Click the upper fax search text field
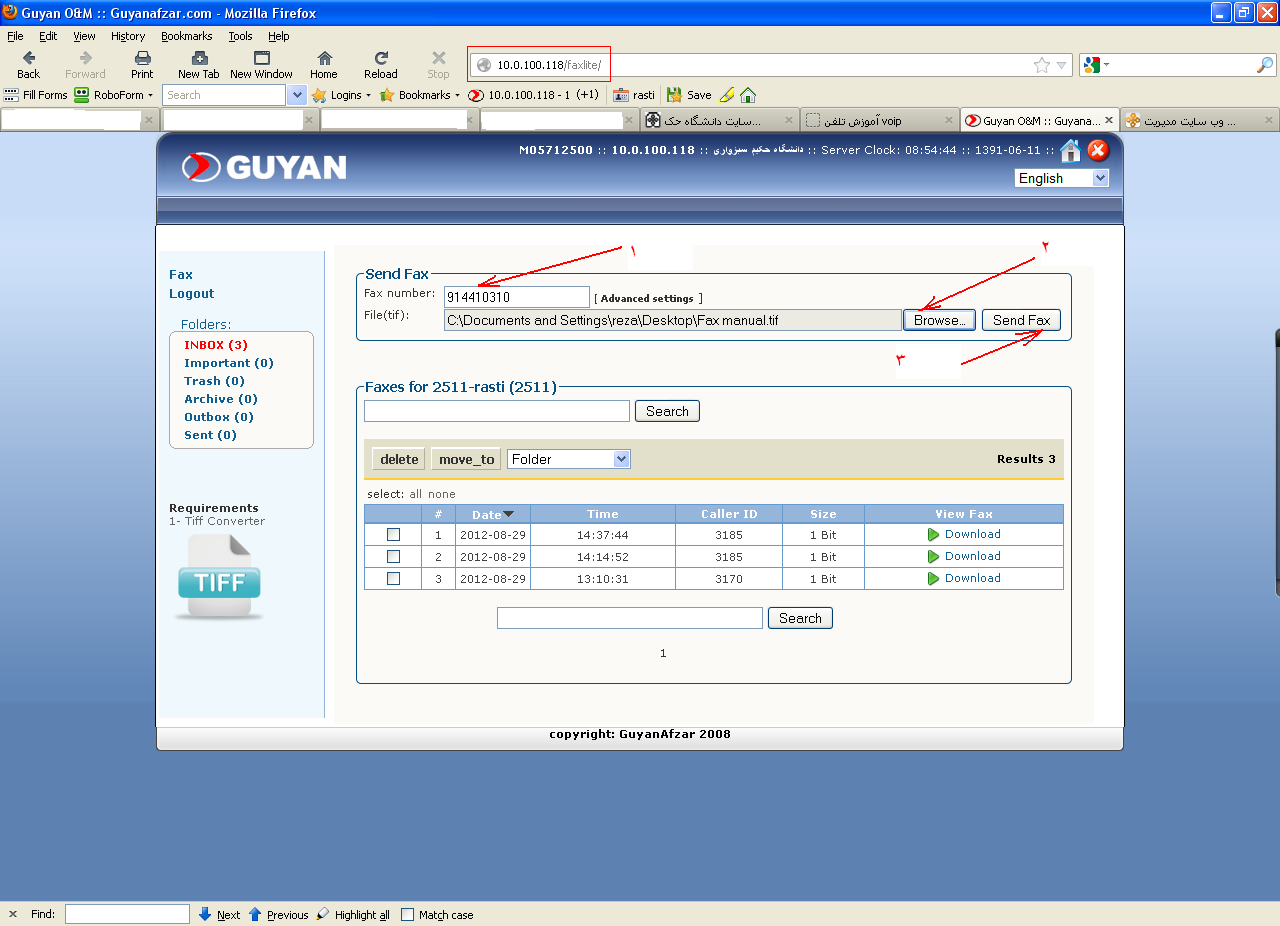 (497, 411)
